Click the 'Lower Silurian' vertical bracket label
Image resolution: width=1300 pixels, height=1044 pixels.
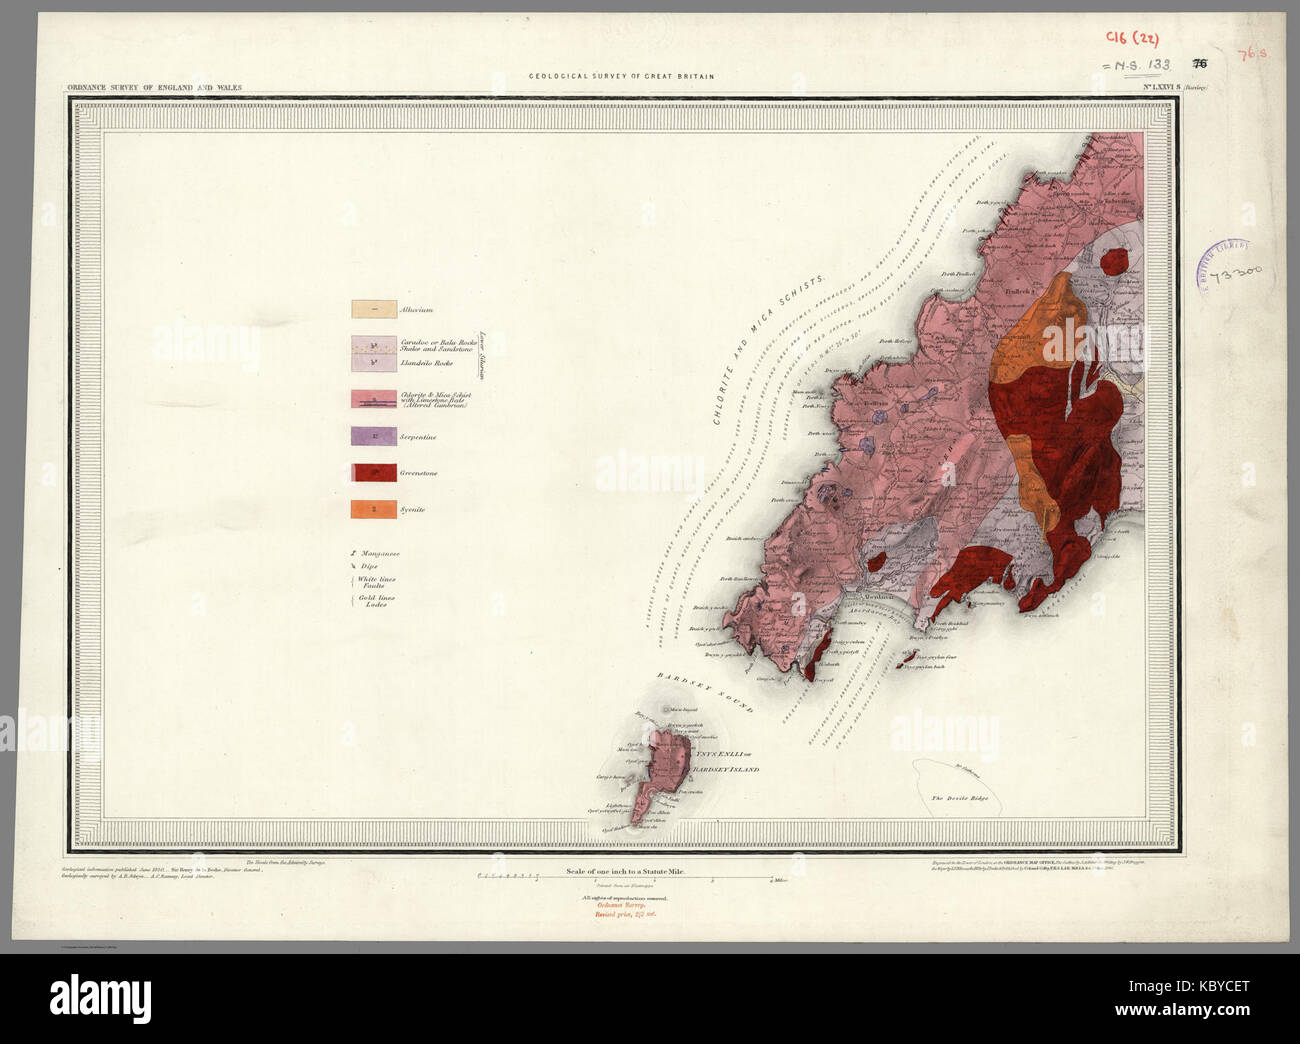coord(481,356)
